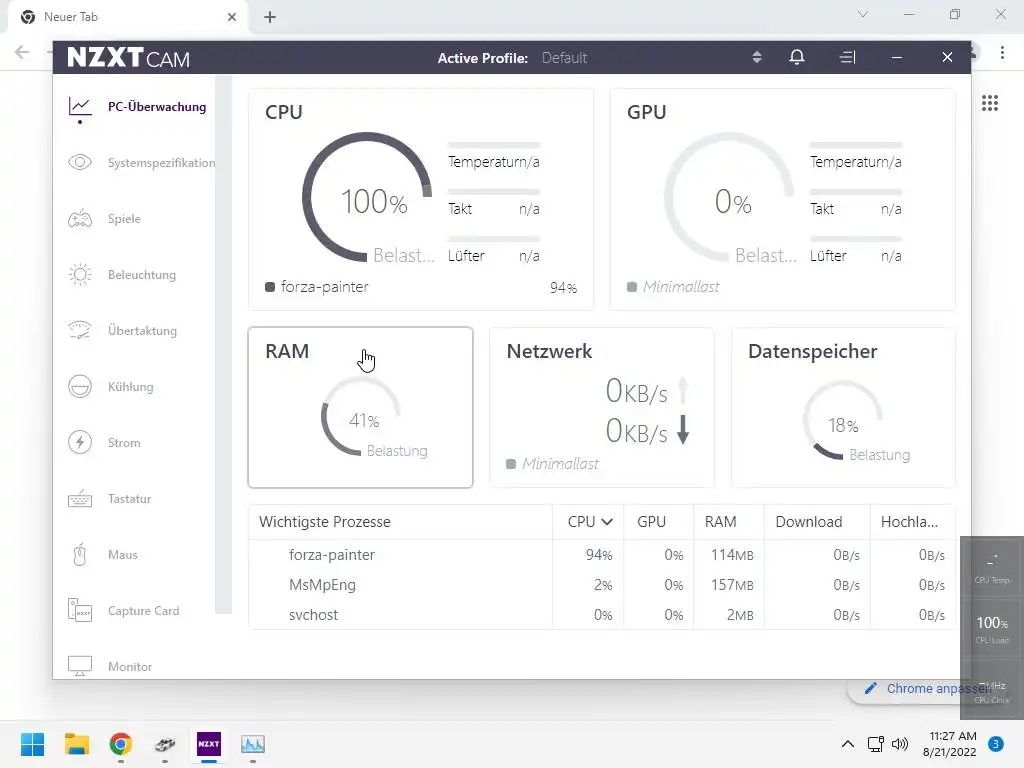Open Monitor icon in sidebar
Viewport: 1024px width, 768px height.
click(x=80, y=666)
